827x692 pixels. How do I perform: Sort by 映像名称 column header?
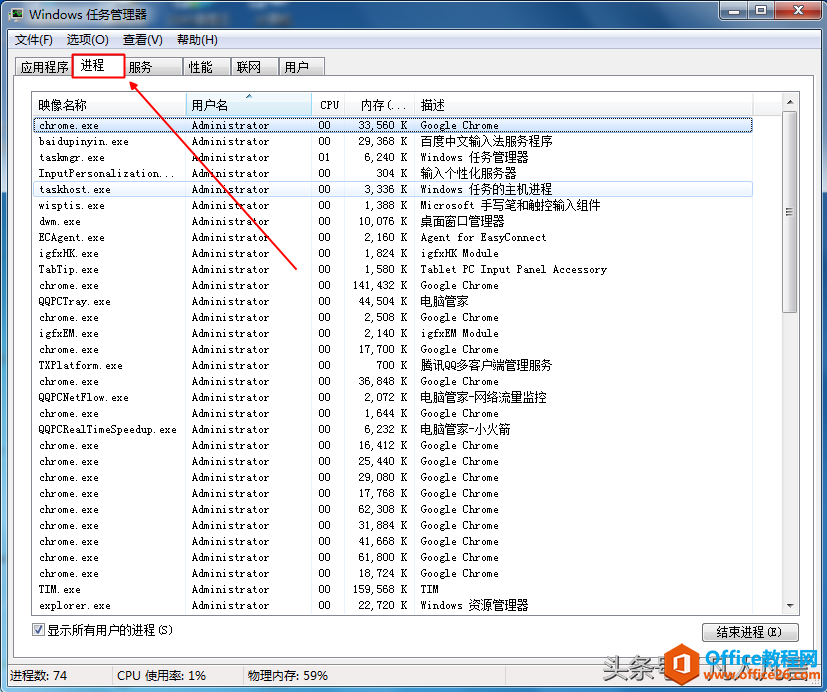(109, 105)
